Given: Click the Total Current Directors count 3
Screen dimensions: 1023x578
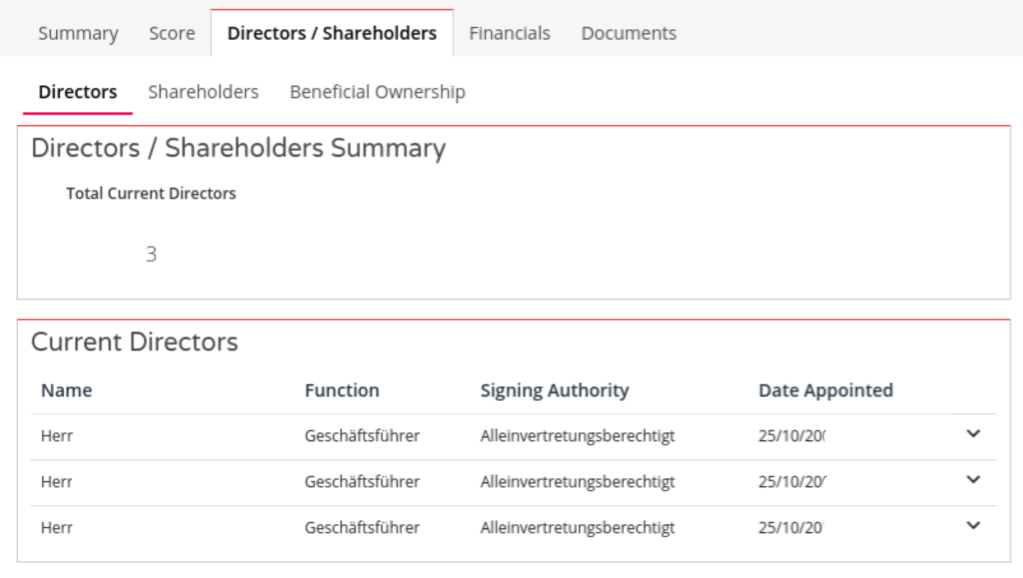Looking at the screenshot, I should coord(151,255).
